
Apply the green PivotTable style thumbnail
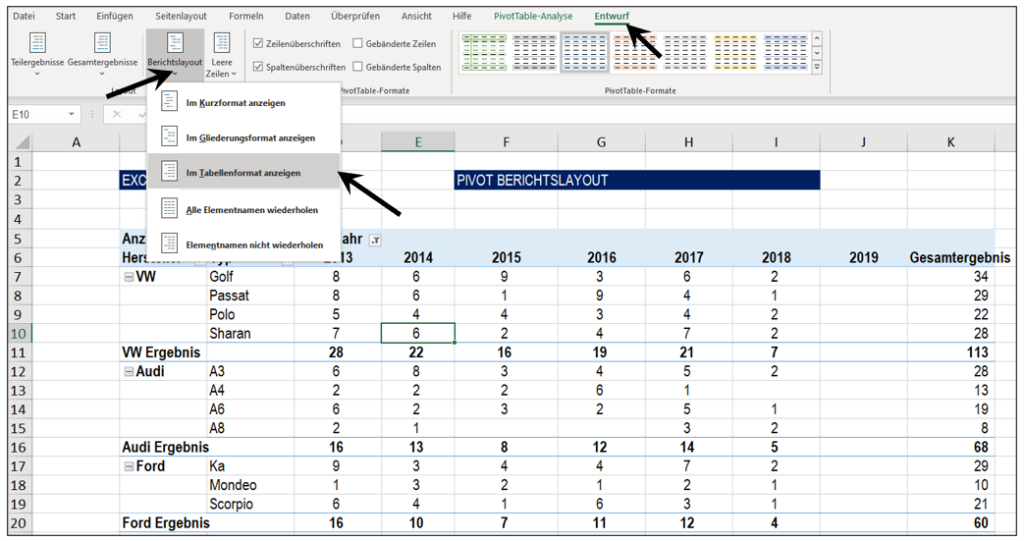[x=484, y=52]
